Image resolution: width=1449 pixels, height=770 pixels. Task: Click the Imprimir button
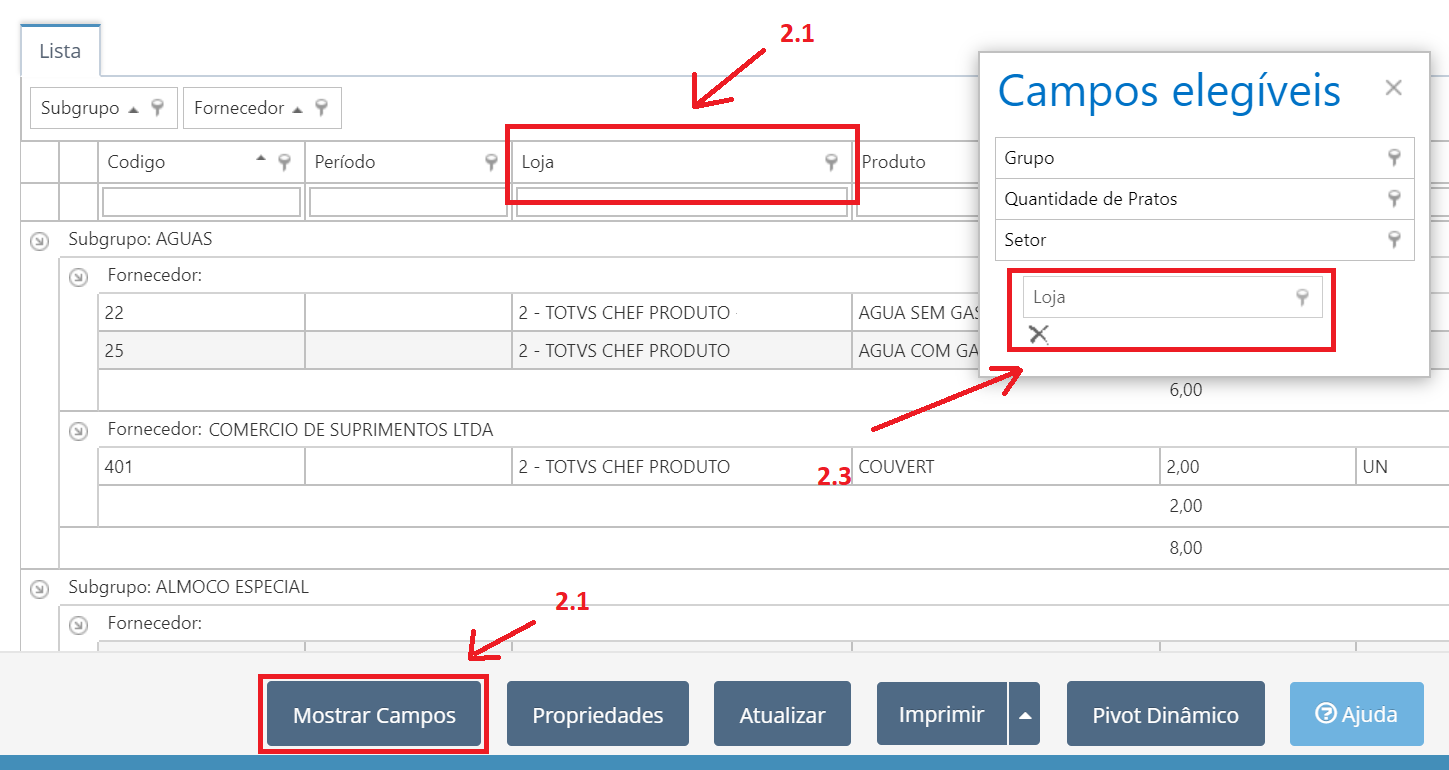pyautogui.click(x=942, y=714)
